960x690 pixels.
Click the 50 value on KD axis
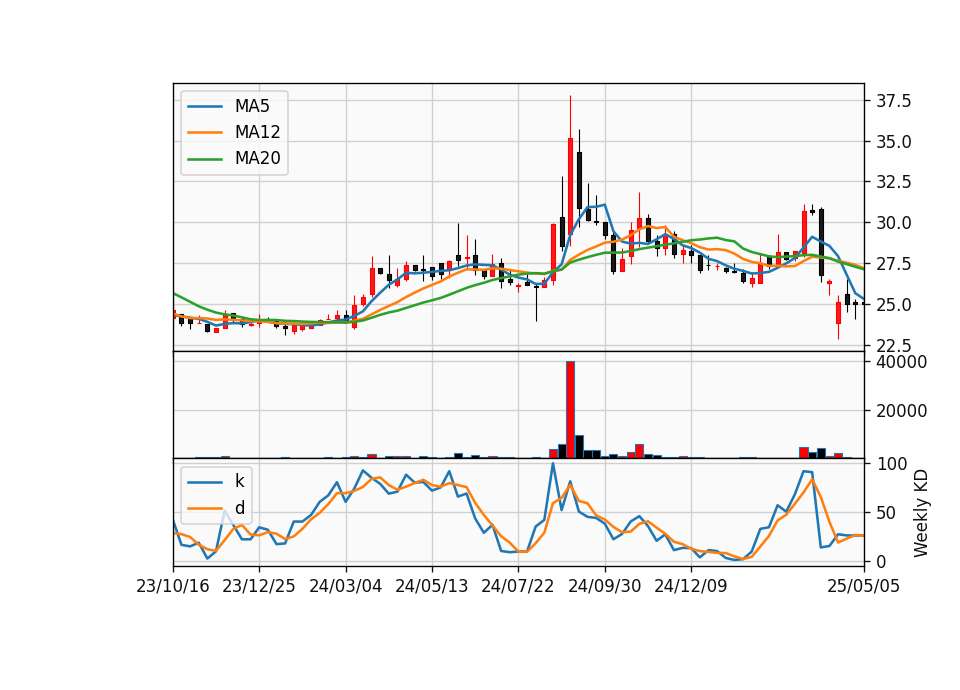click(x=886, y=513)
